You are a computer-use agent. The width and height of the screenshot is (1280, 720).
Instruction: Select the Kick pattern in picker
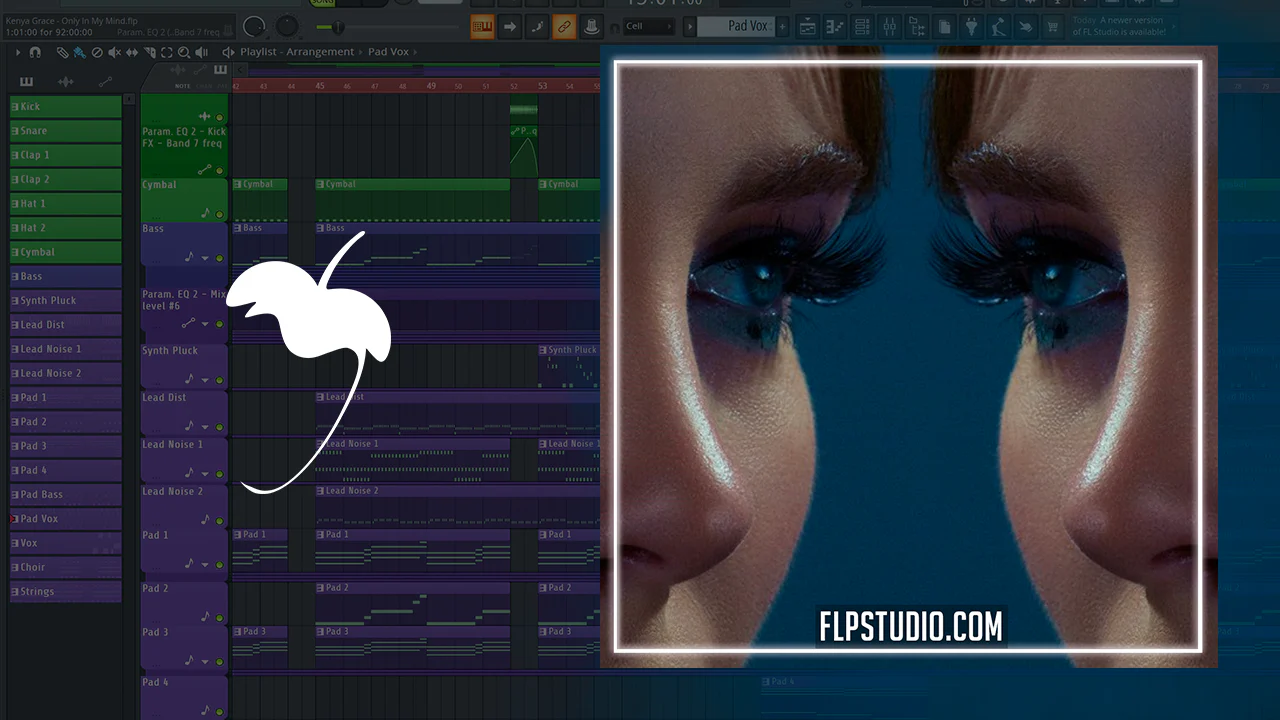66,107
